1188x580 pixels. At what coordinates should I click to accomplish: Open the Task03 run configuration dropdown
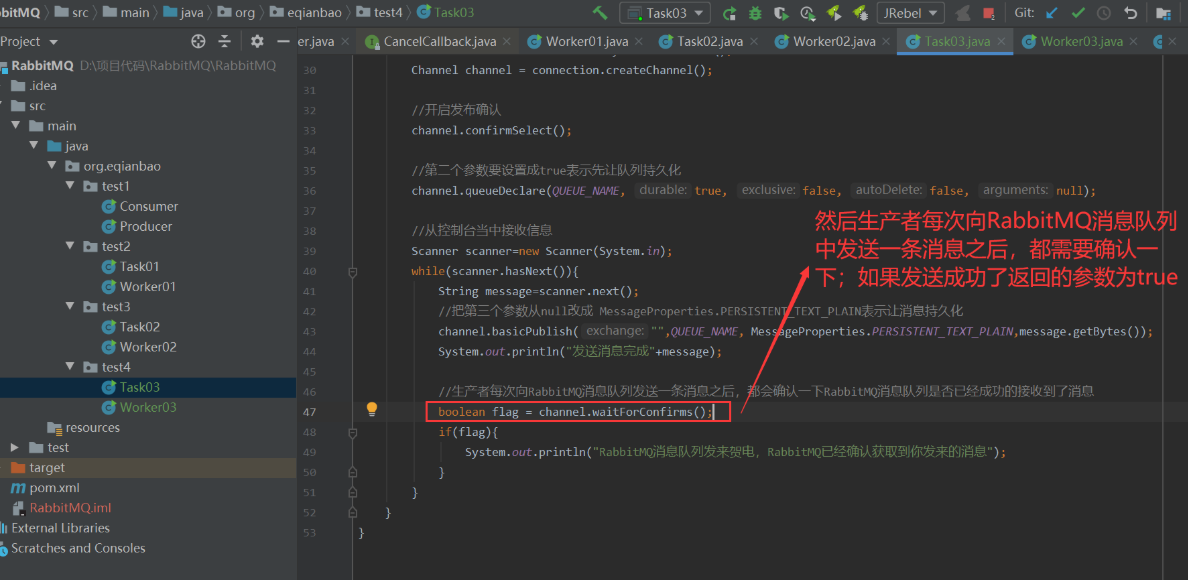tap(664, 13)
